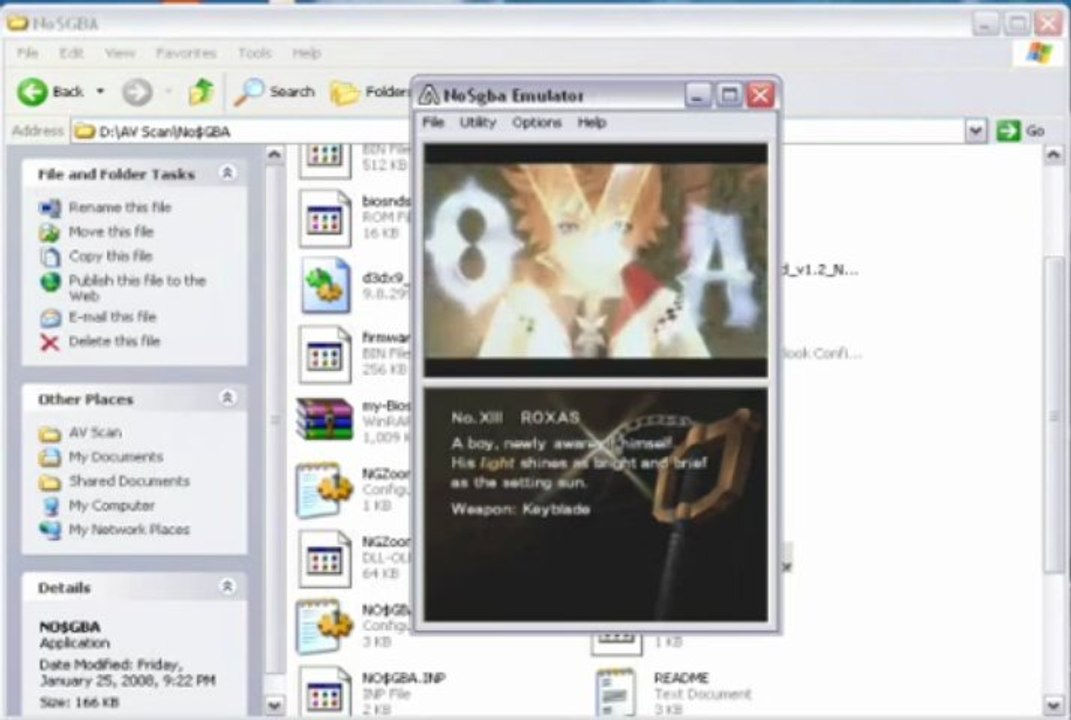The image size is (1071, 720).
Task: Toggle the Folders pane button
Action: pos(370,92)
